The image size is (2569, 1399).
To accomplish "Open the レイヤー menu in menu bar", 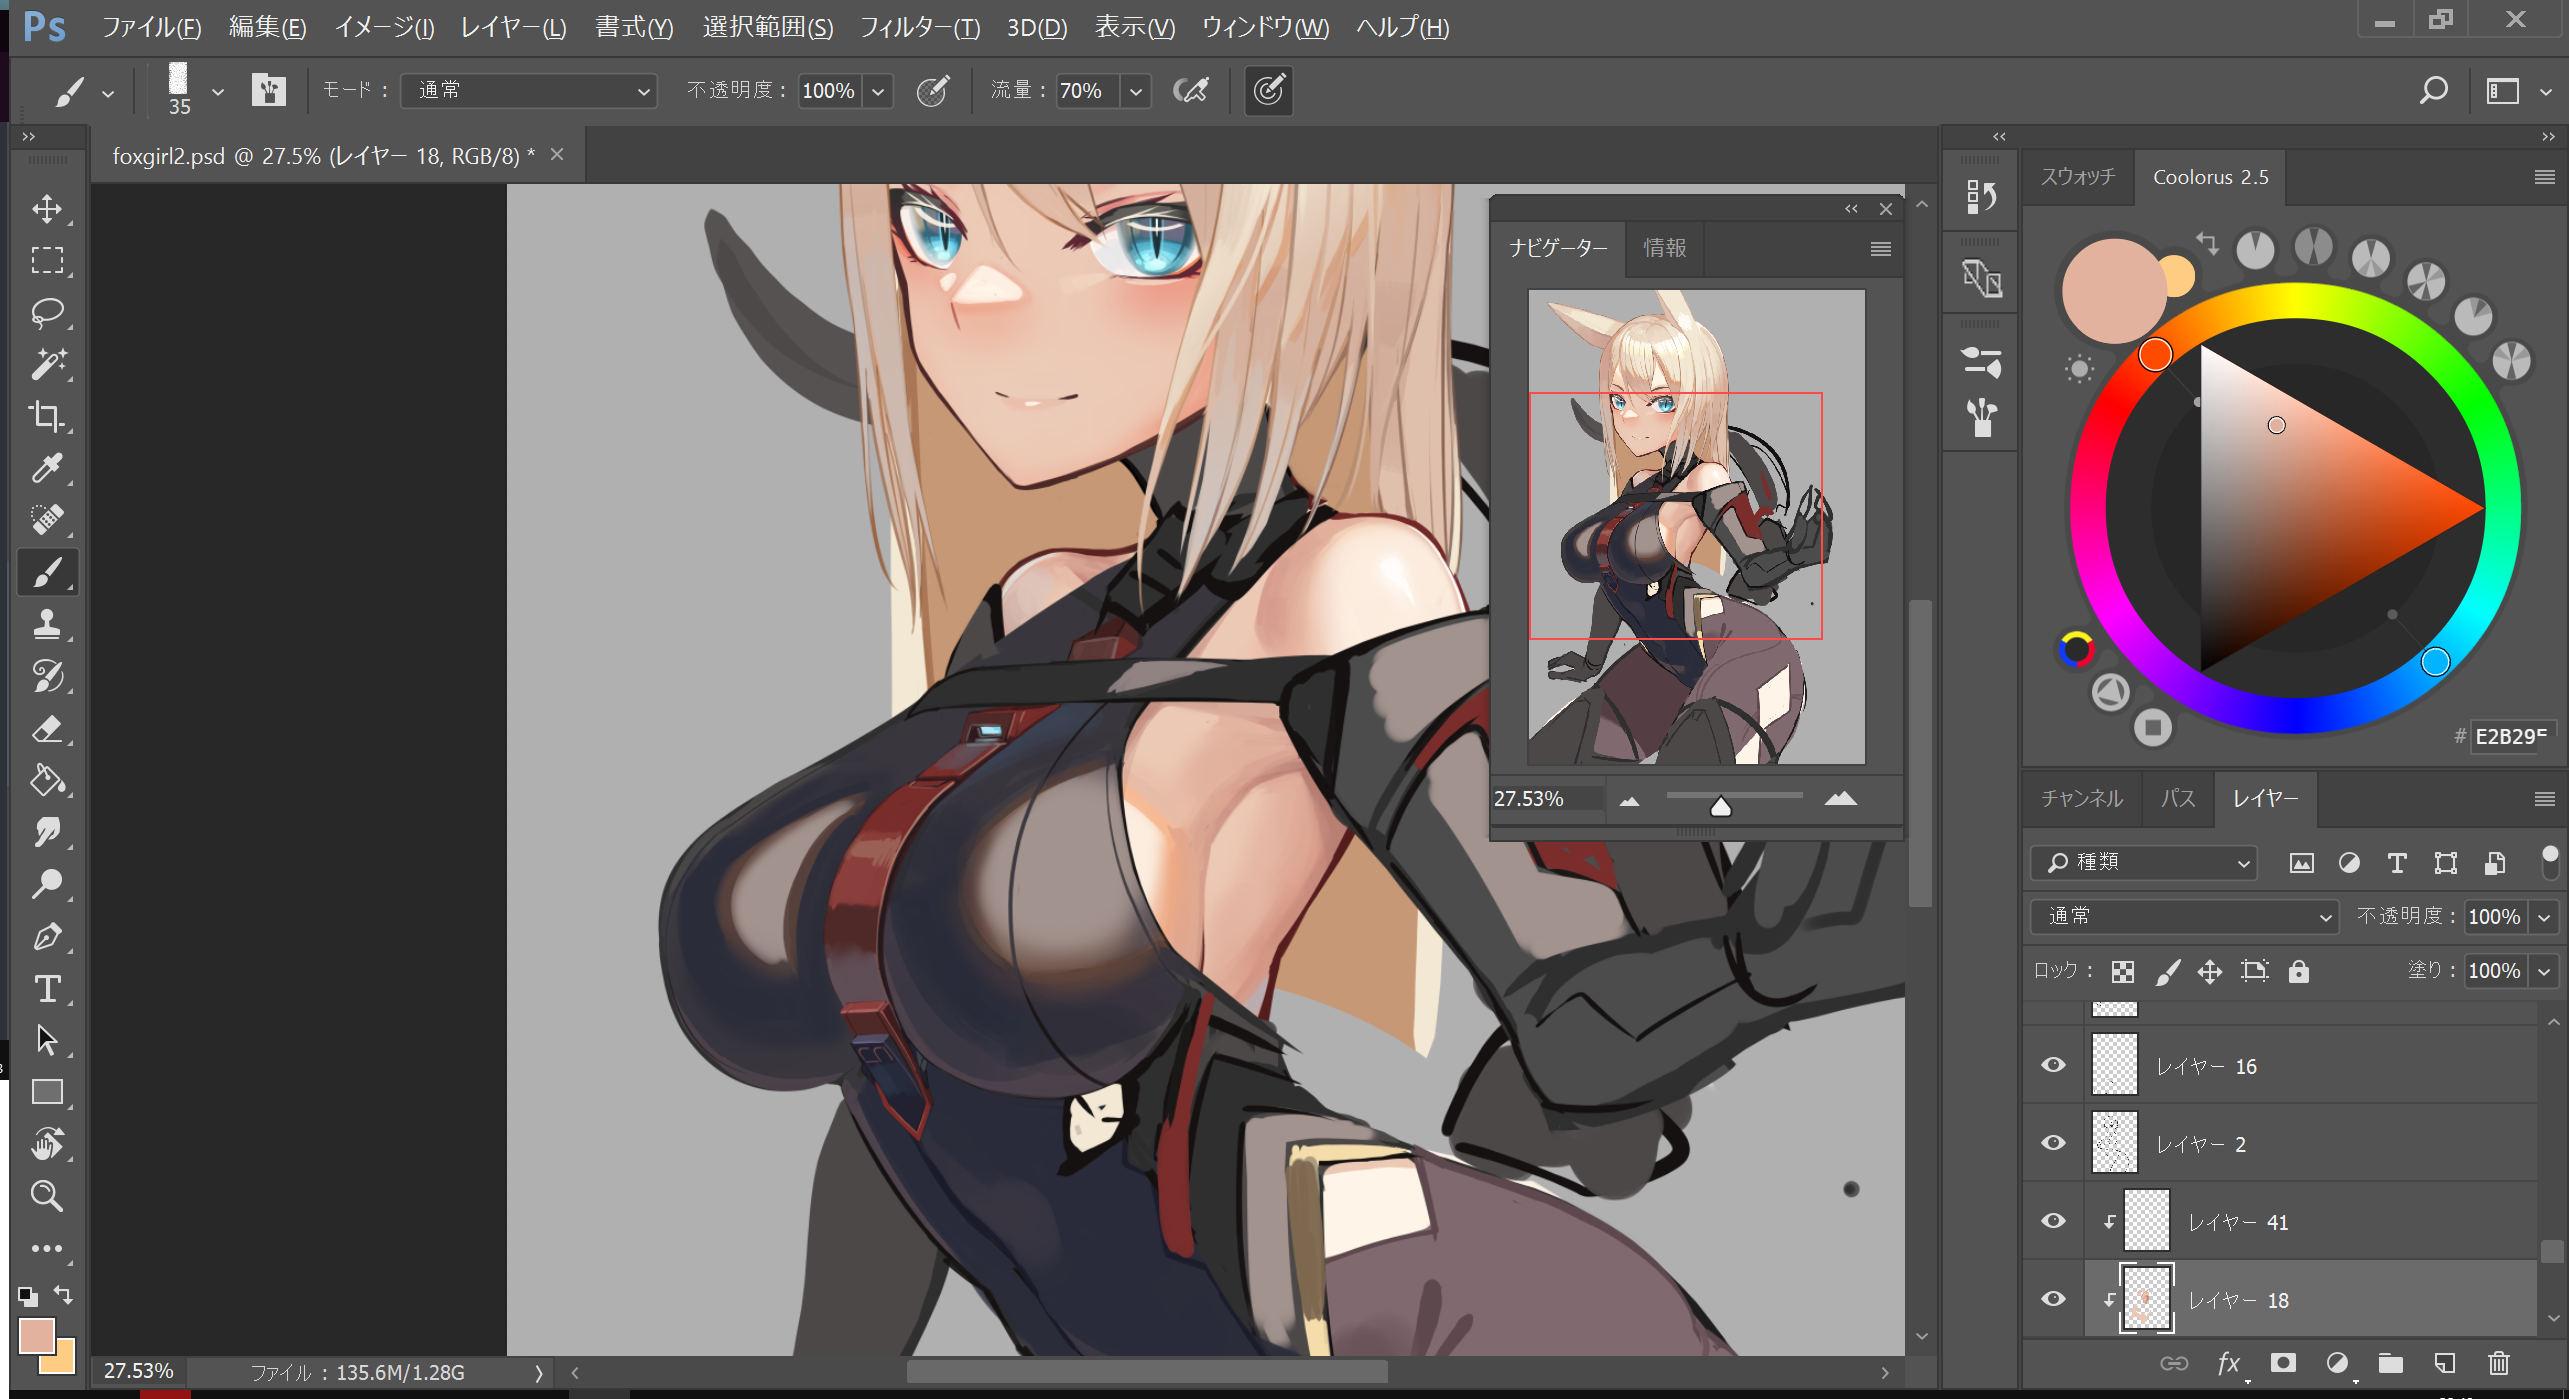I will 513,27.
